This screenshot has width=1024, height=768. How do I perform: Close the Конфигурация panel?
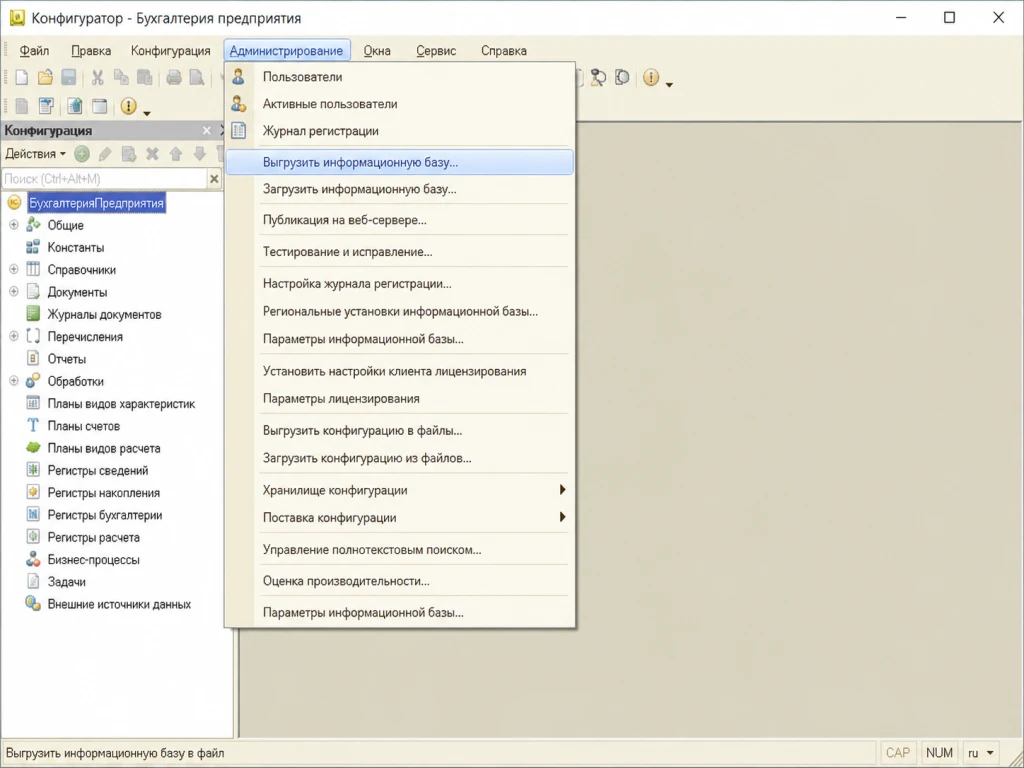coord(206,131)
